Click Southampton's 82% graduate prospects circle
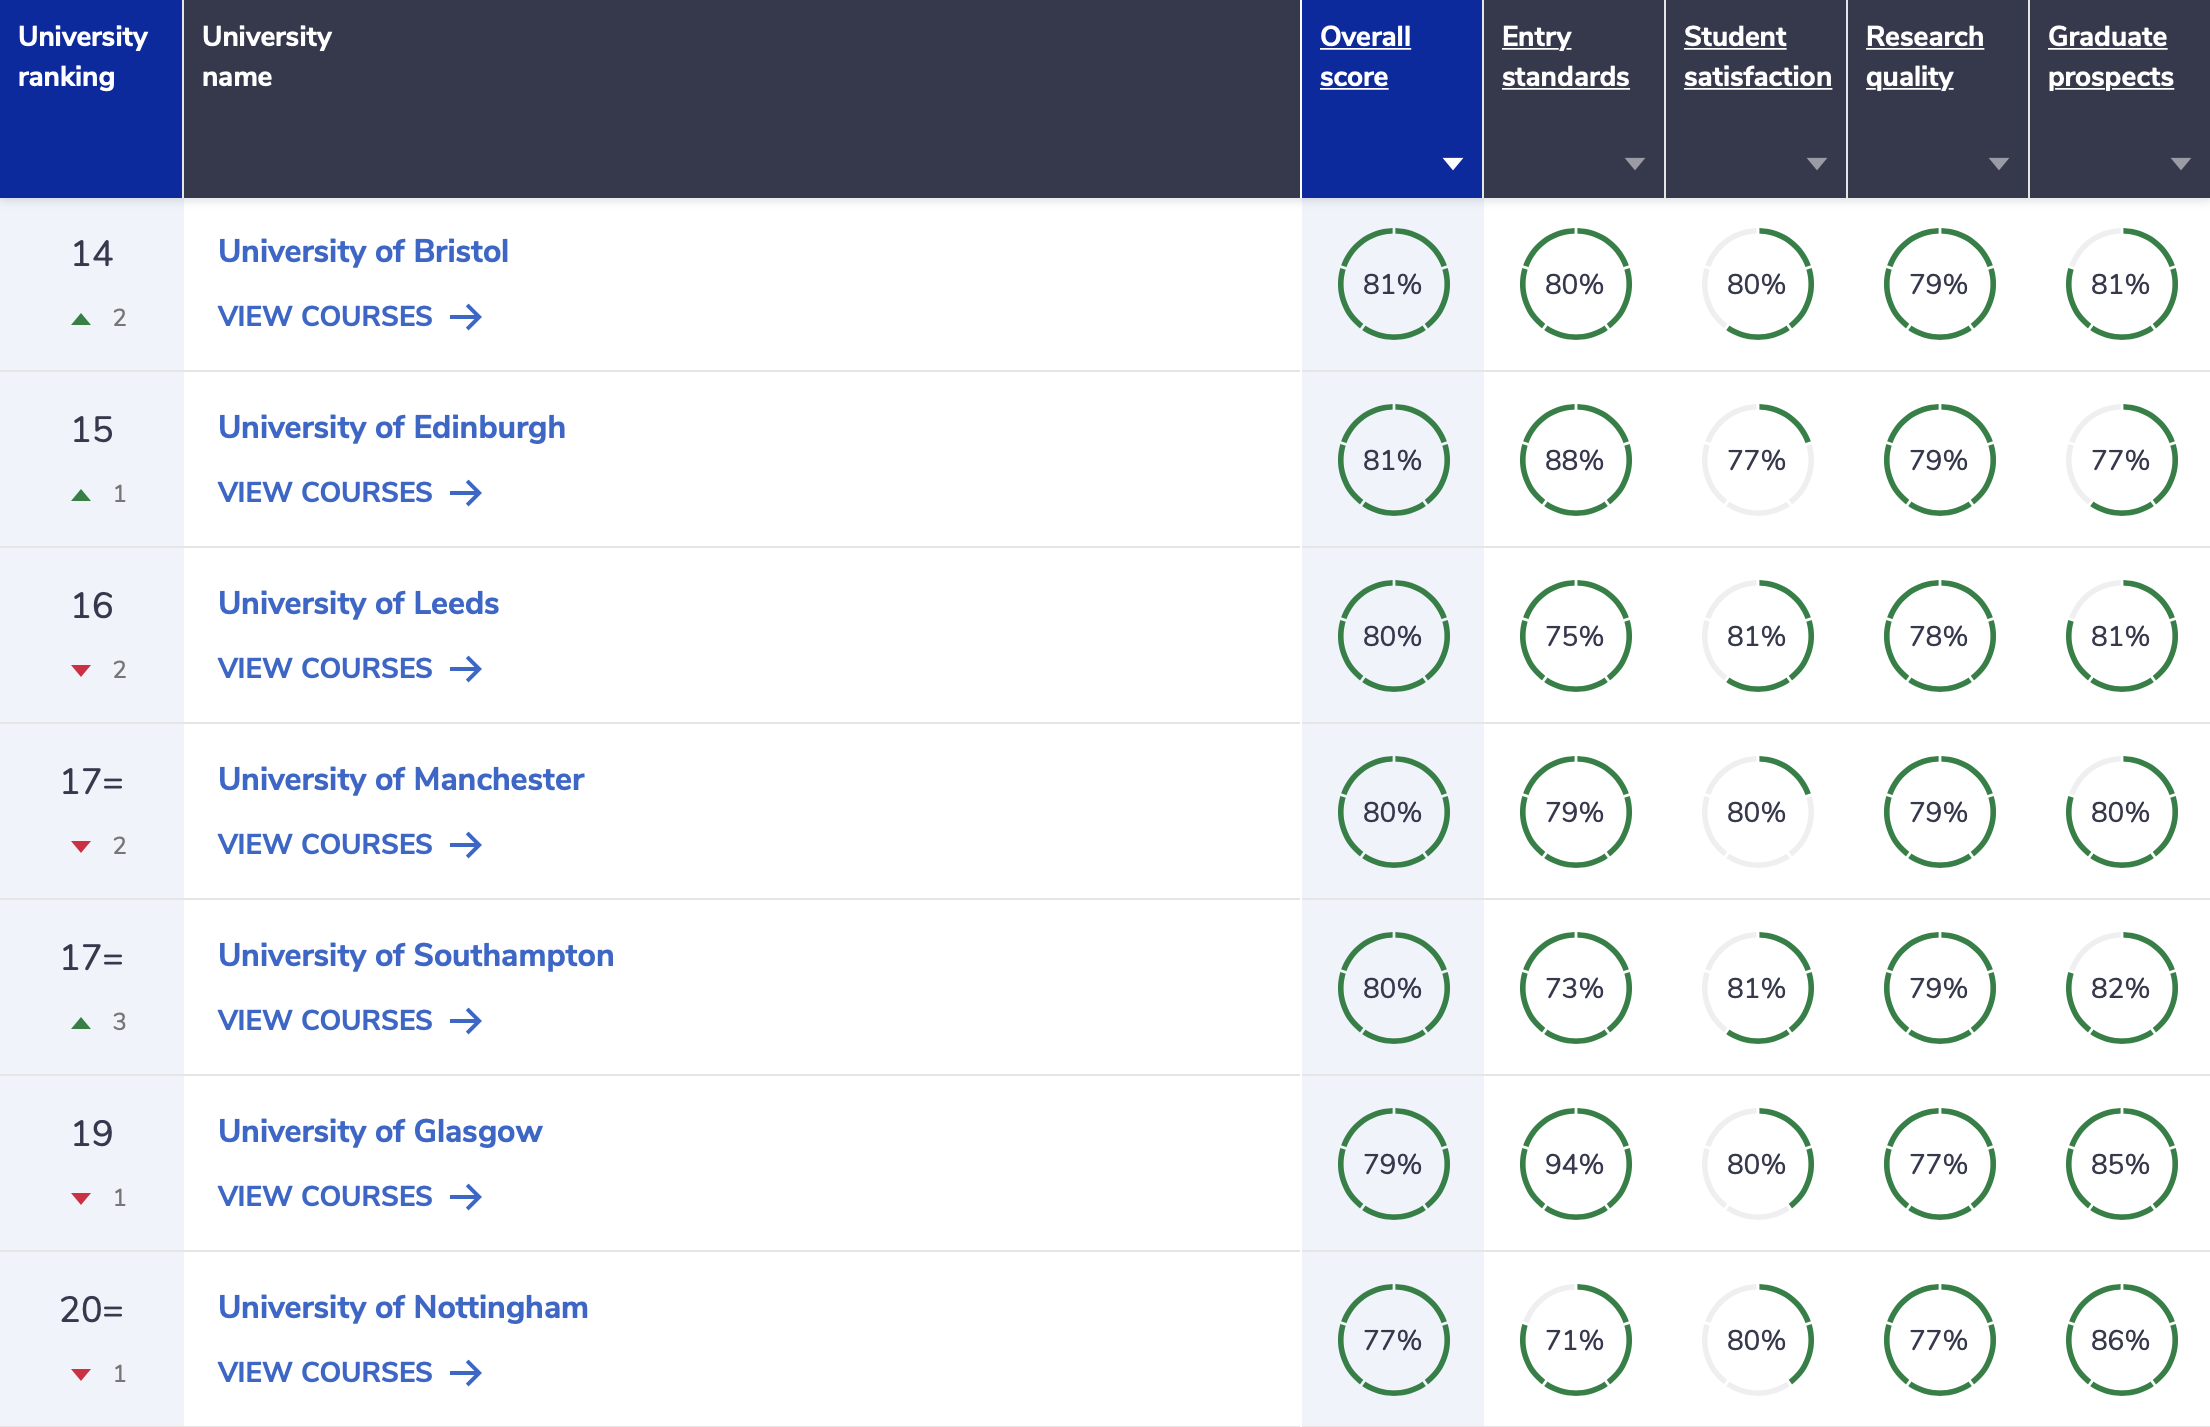2210x1427 pixels. [x=2120, y=988]
